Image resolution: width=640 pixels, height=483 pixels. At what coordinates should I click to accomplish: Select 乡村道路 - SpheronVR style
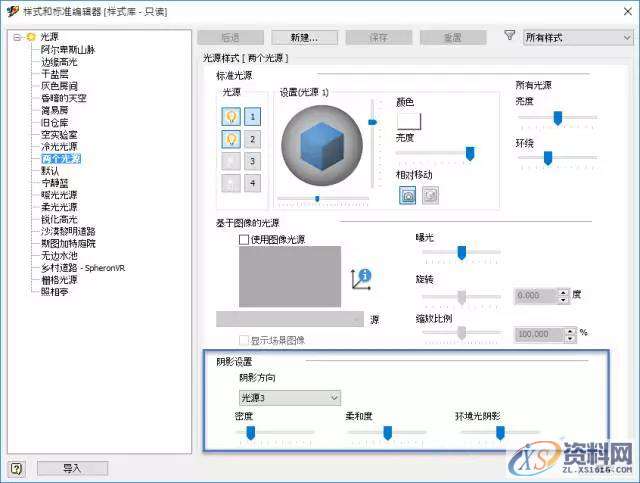click(83, 268)
